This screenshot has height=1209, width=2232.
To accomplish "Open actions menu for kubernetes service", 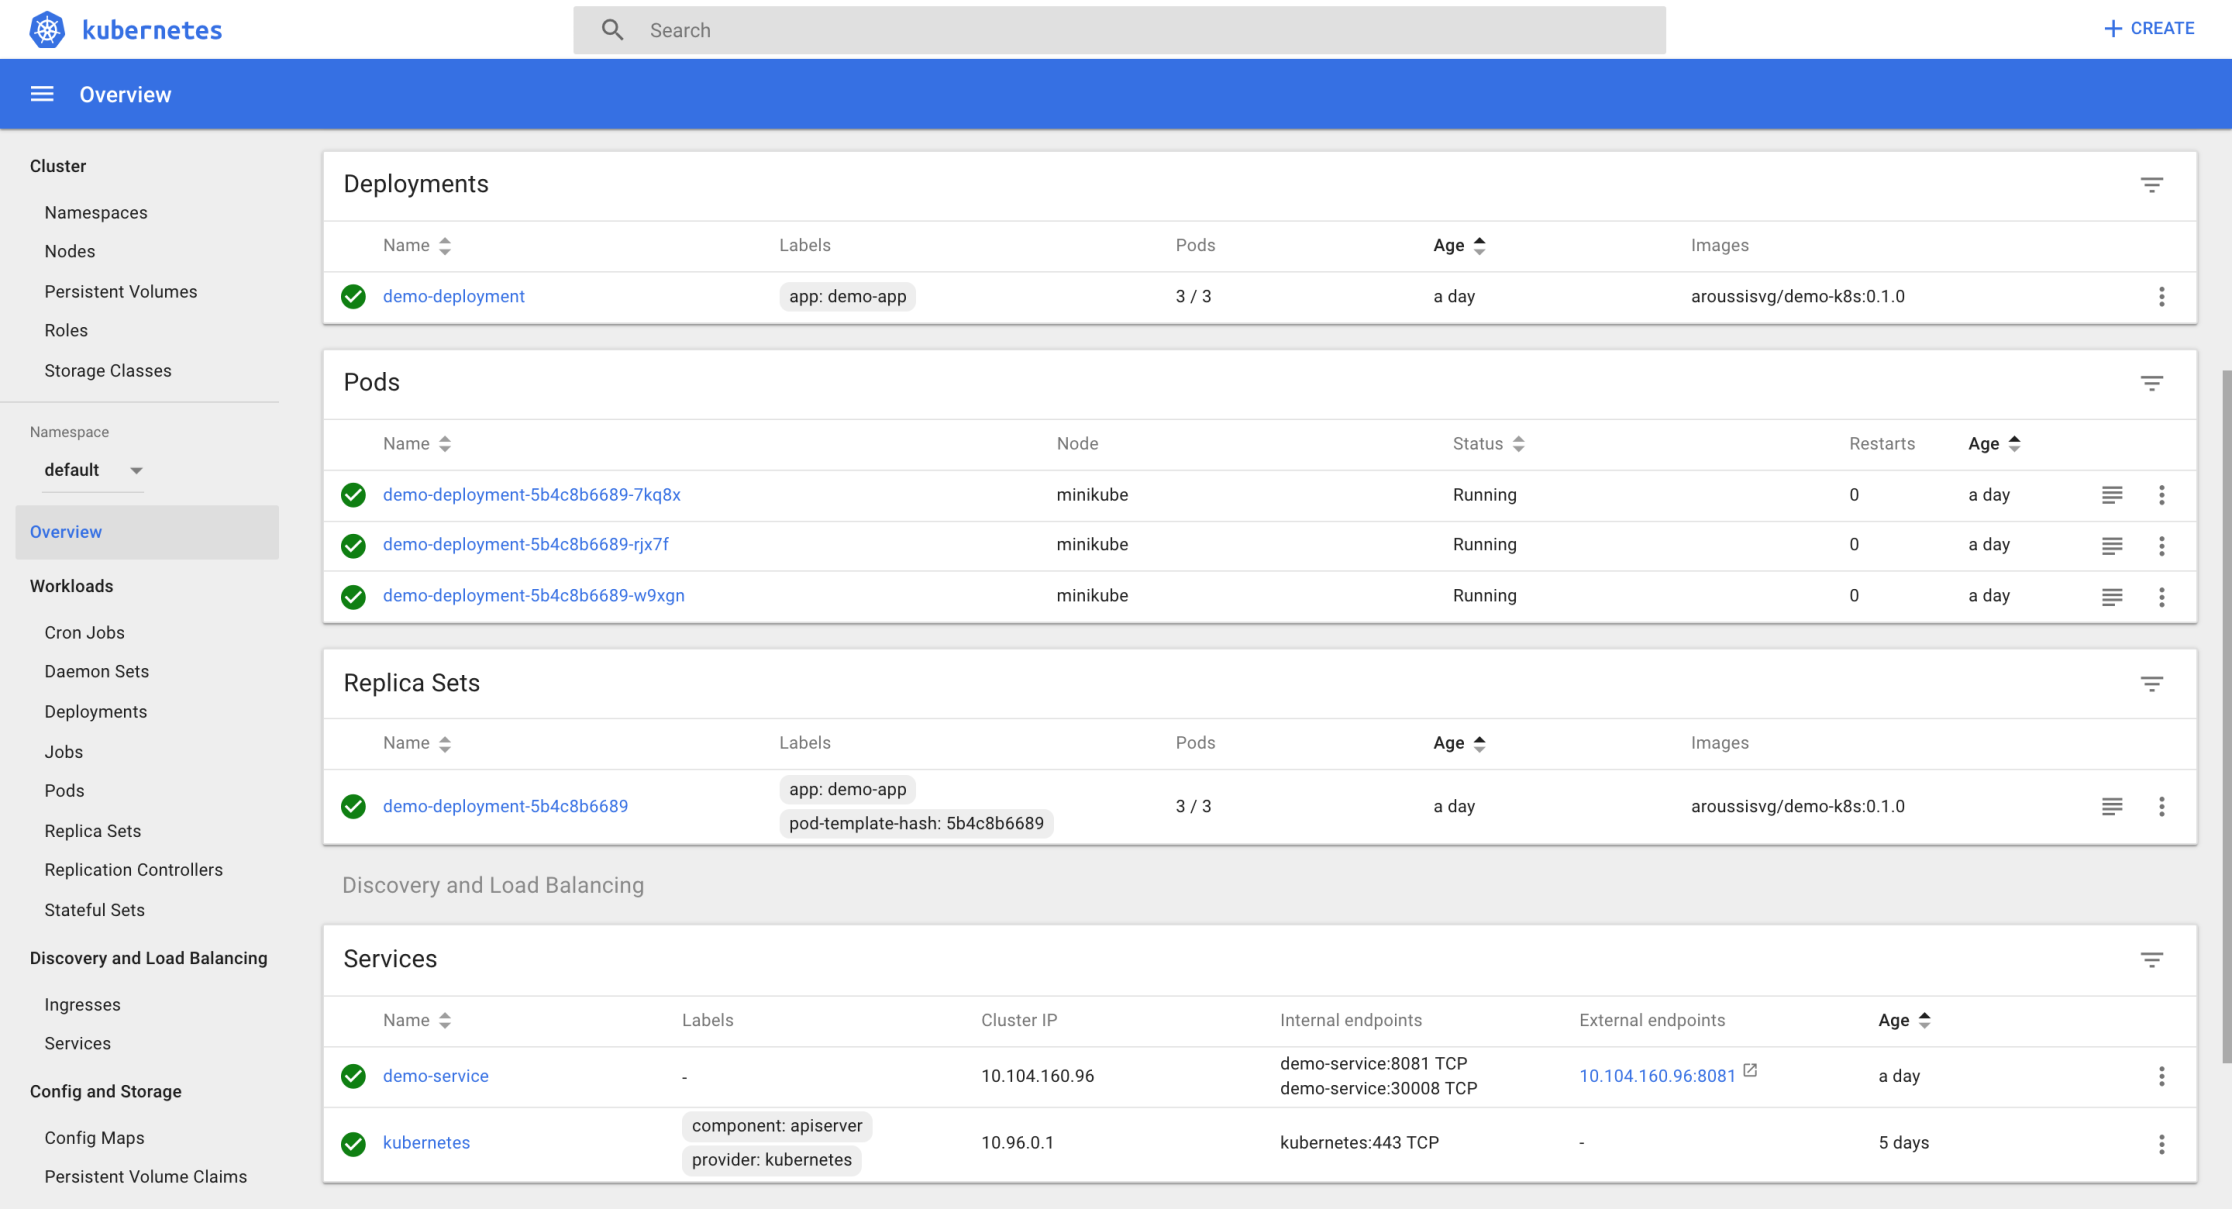I will click(x=2162, y=1143).
